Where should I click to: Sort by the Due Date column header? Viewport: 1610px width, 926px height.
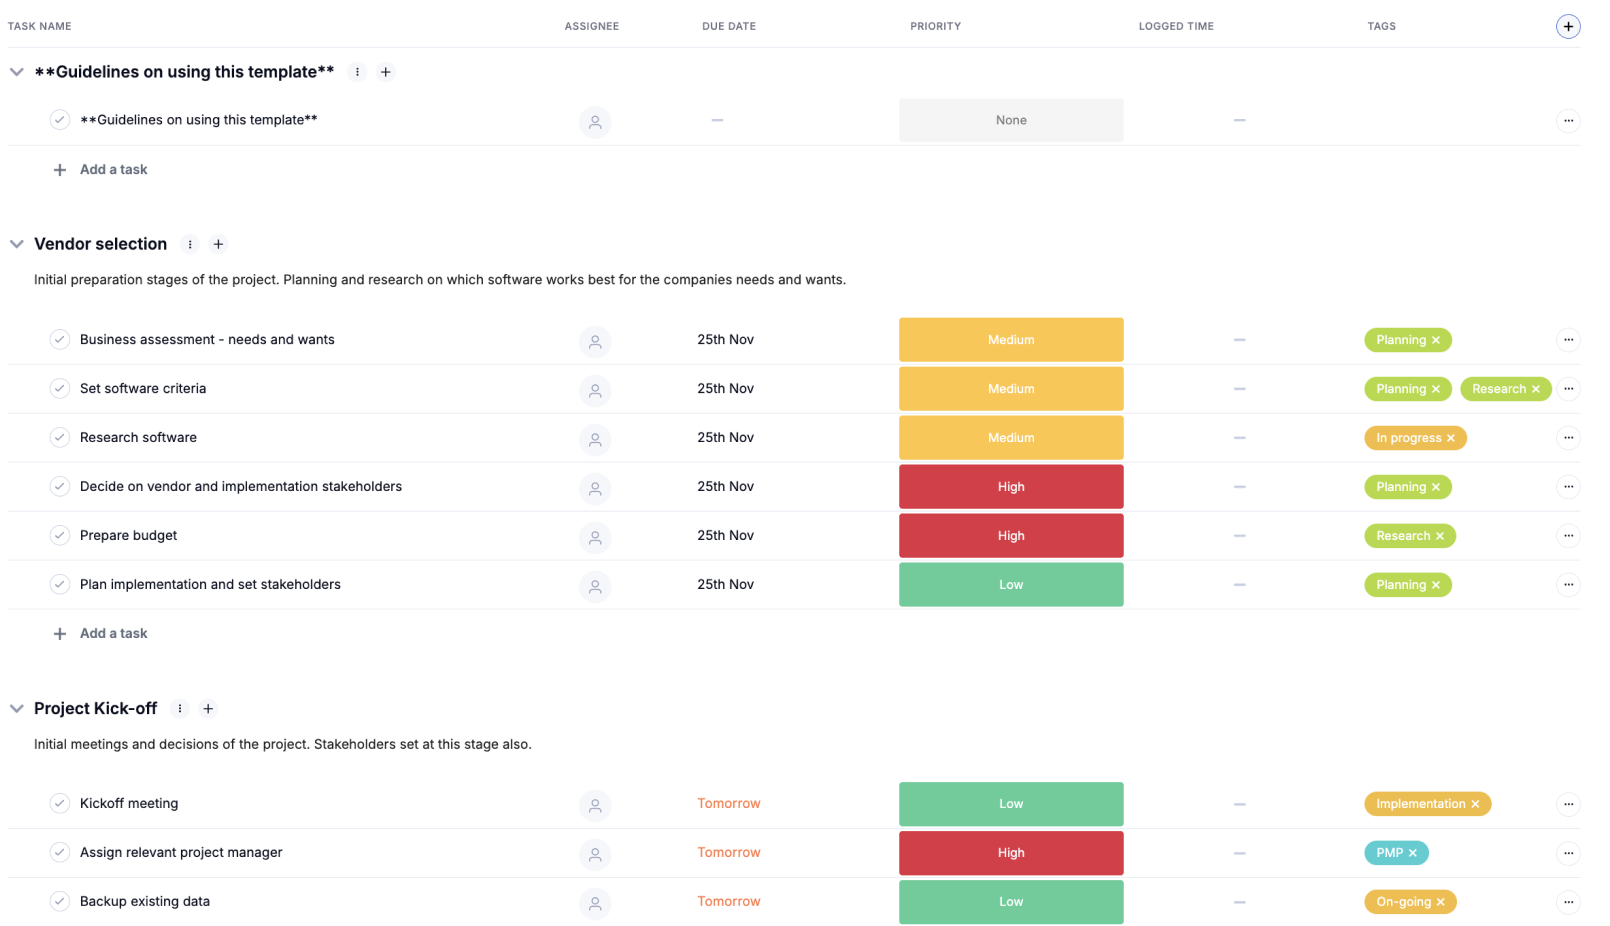(728, 27)
